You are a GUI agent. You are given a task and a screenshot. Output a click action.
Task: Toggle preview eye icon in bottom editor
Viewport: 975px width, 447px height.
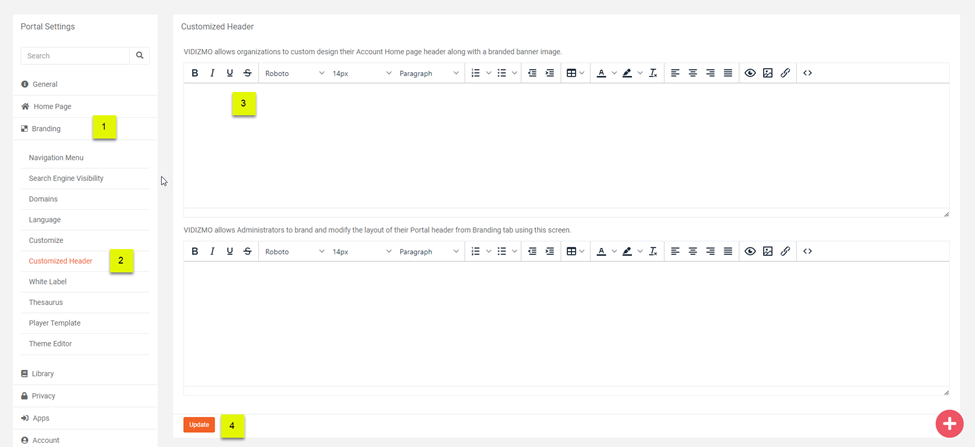pos(750,252)
